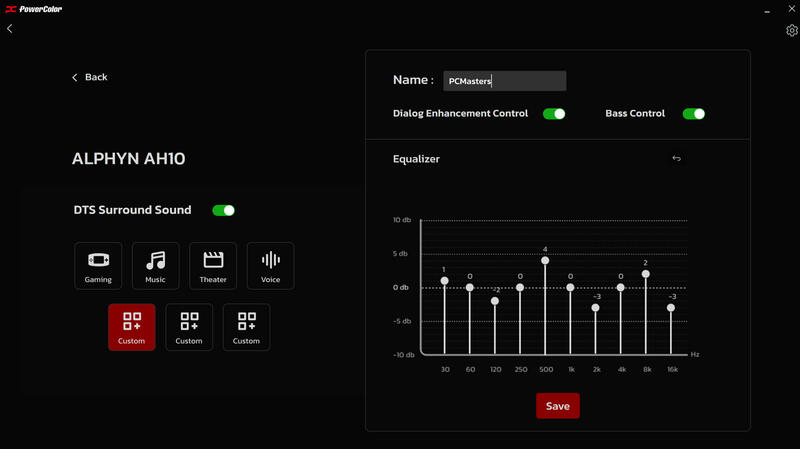Select the Theater sound preset

point(213,266)
